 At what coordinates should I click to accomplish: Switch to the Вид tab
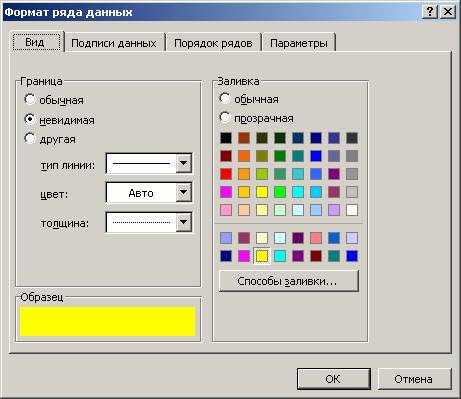pyautogui.click(x=37, y=42)
